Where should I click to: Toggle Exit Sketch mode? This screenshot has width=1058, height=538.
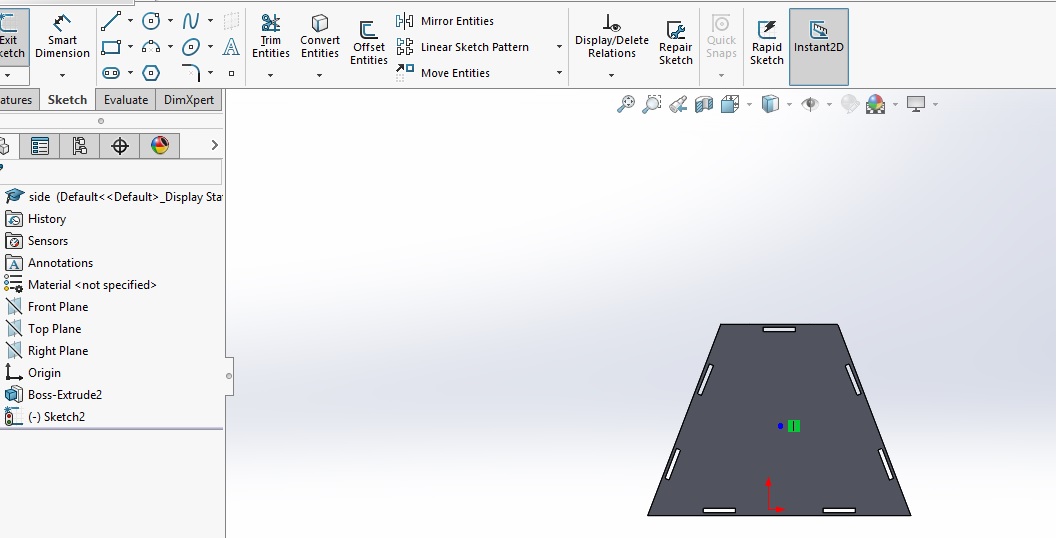click(12, 37)
